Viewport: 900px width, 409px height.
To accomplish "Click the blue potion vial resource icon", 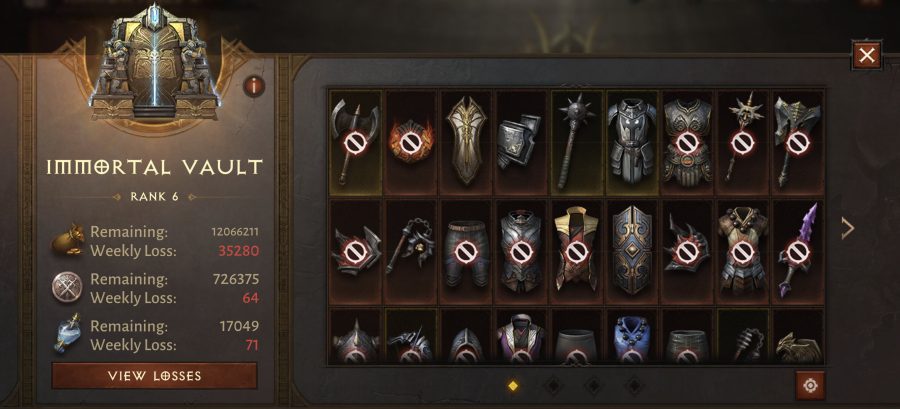I will coord(68,333).
